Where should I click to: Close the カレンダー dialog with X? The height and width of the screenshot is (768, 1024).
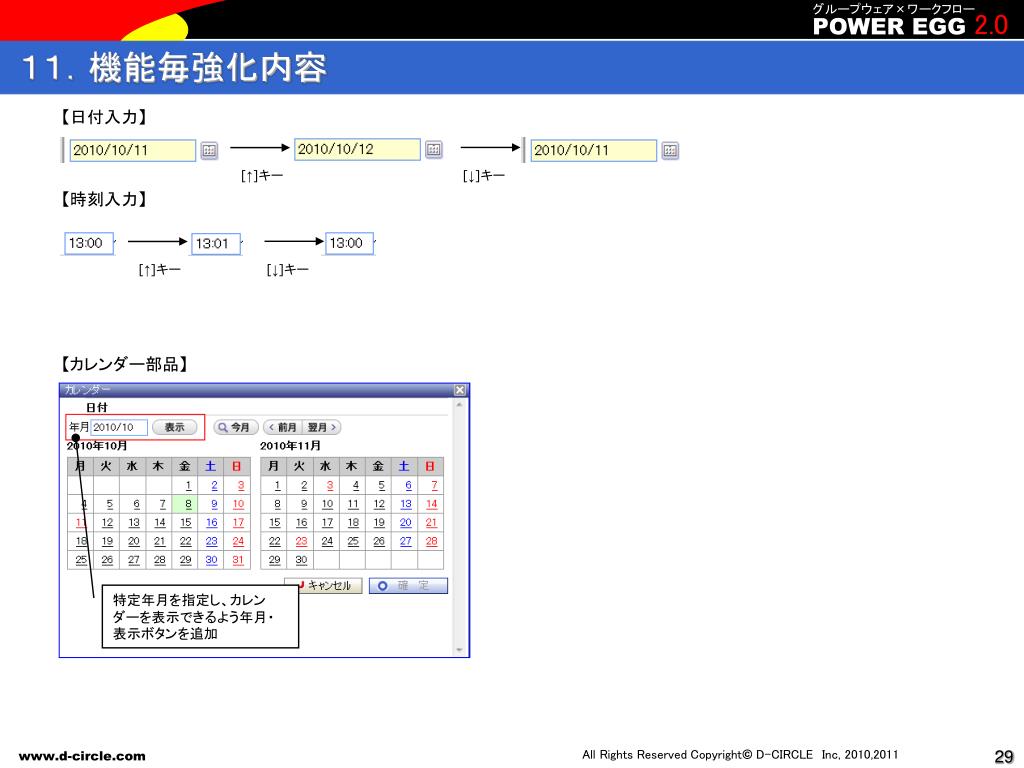point(460,390)
